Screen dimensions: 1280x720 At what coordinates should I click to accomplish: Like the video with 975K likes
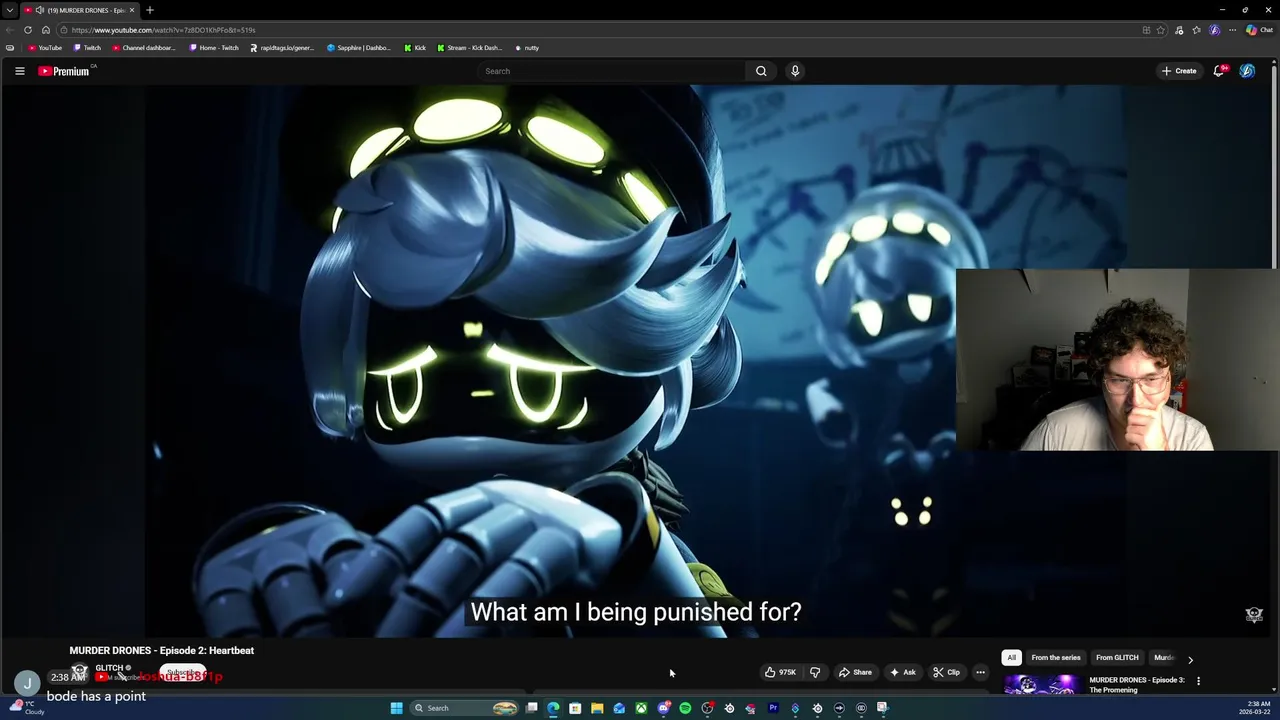[x=780, y=672]
